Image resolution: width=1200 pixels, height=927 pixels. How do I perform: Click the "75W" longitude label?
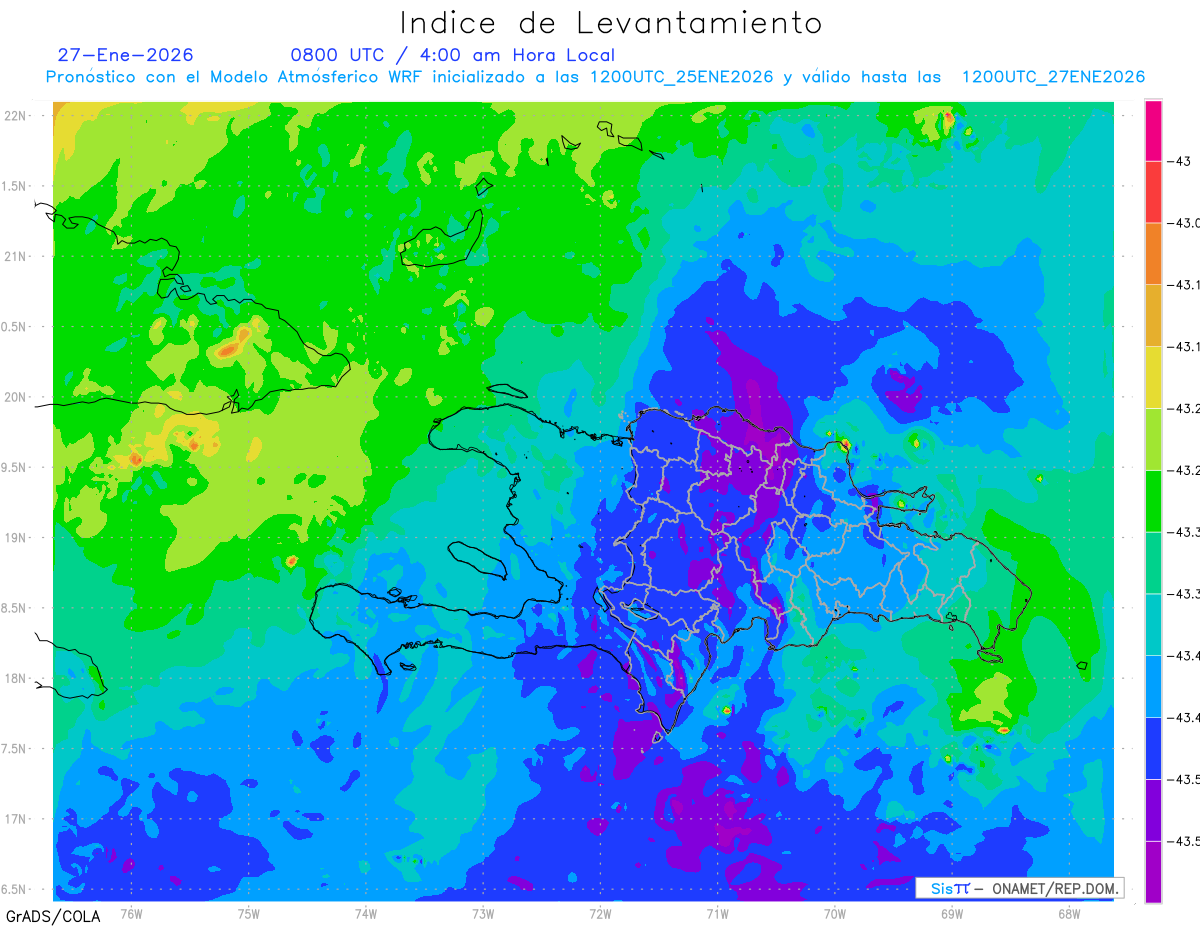[x=249, y=914]
